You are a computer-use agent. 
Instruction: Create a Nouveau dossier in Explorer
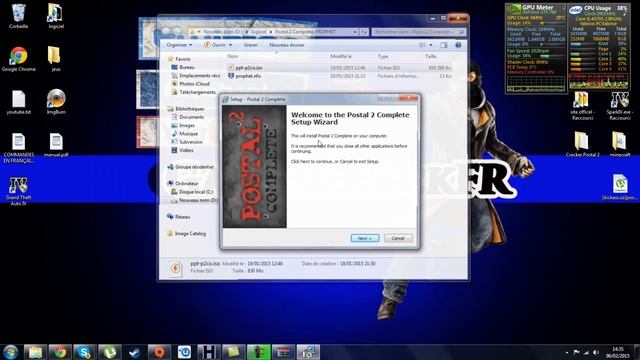(x=287, y=45)
